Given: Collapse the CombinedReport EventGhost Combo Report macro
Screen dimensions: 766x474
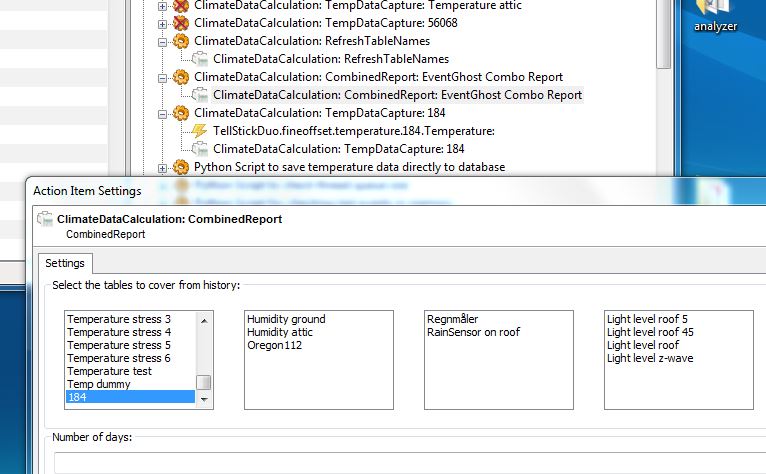Looking at the screenshot, I should coord(162,78).
